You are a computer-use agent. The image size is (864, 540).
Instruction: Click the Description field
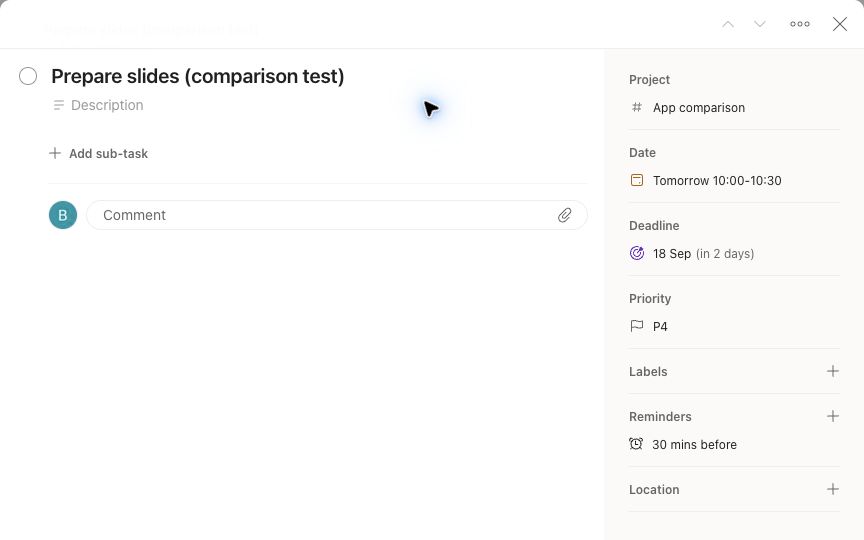(x=107, y=105)
